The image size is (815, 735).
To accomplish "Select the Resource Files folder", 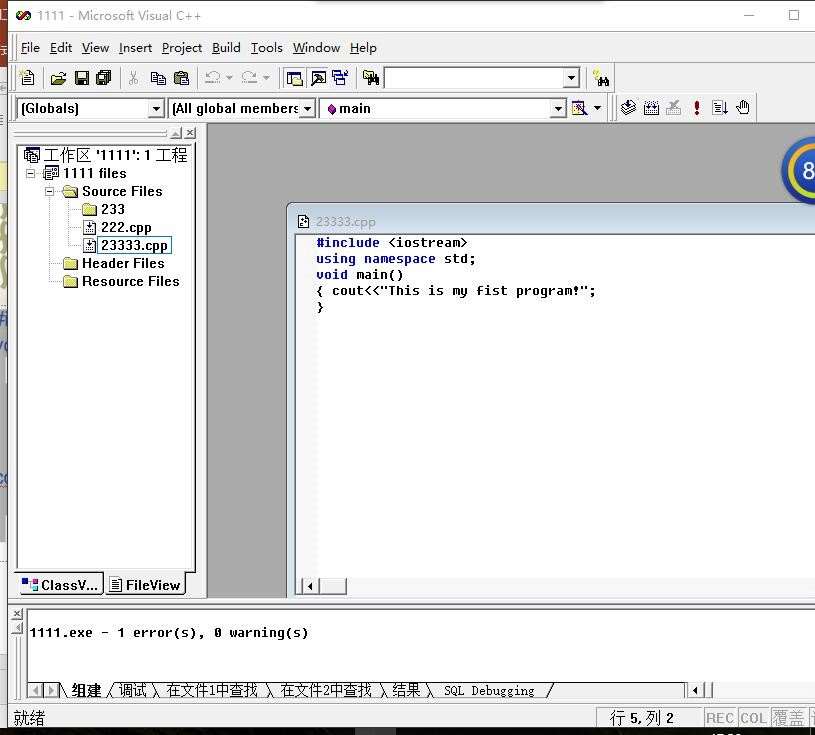I will (130, 281).
